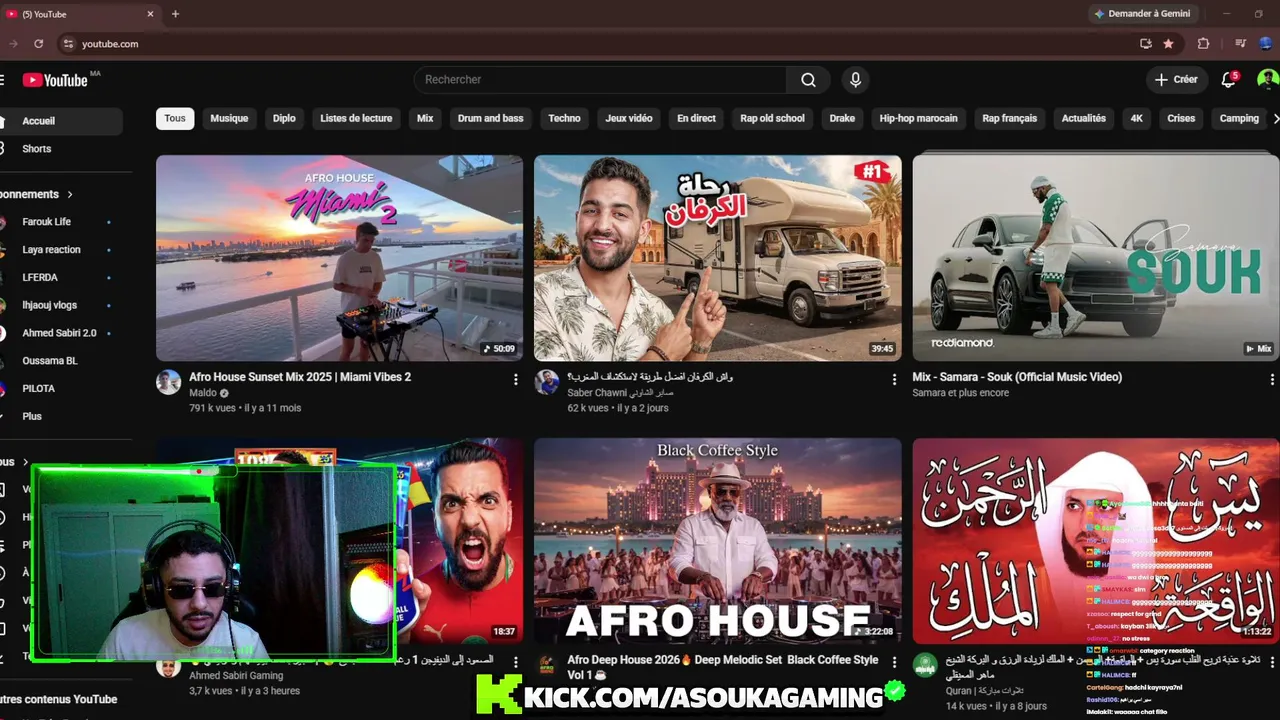Open options menu for Afro House Sunset Mix
The image size is (1280, 720).
(x=516, y=380)
